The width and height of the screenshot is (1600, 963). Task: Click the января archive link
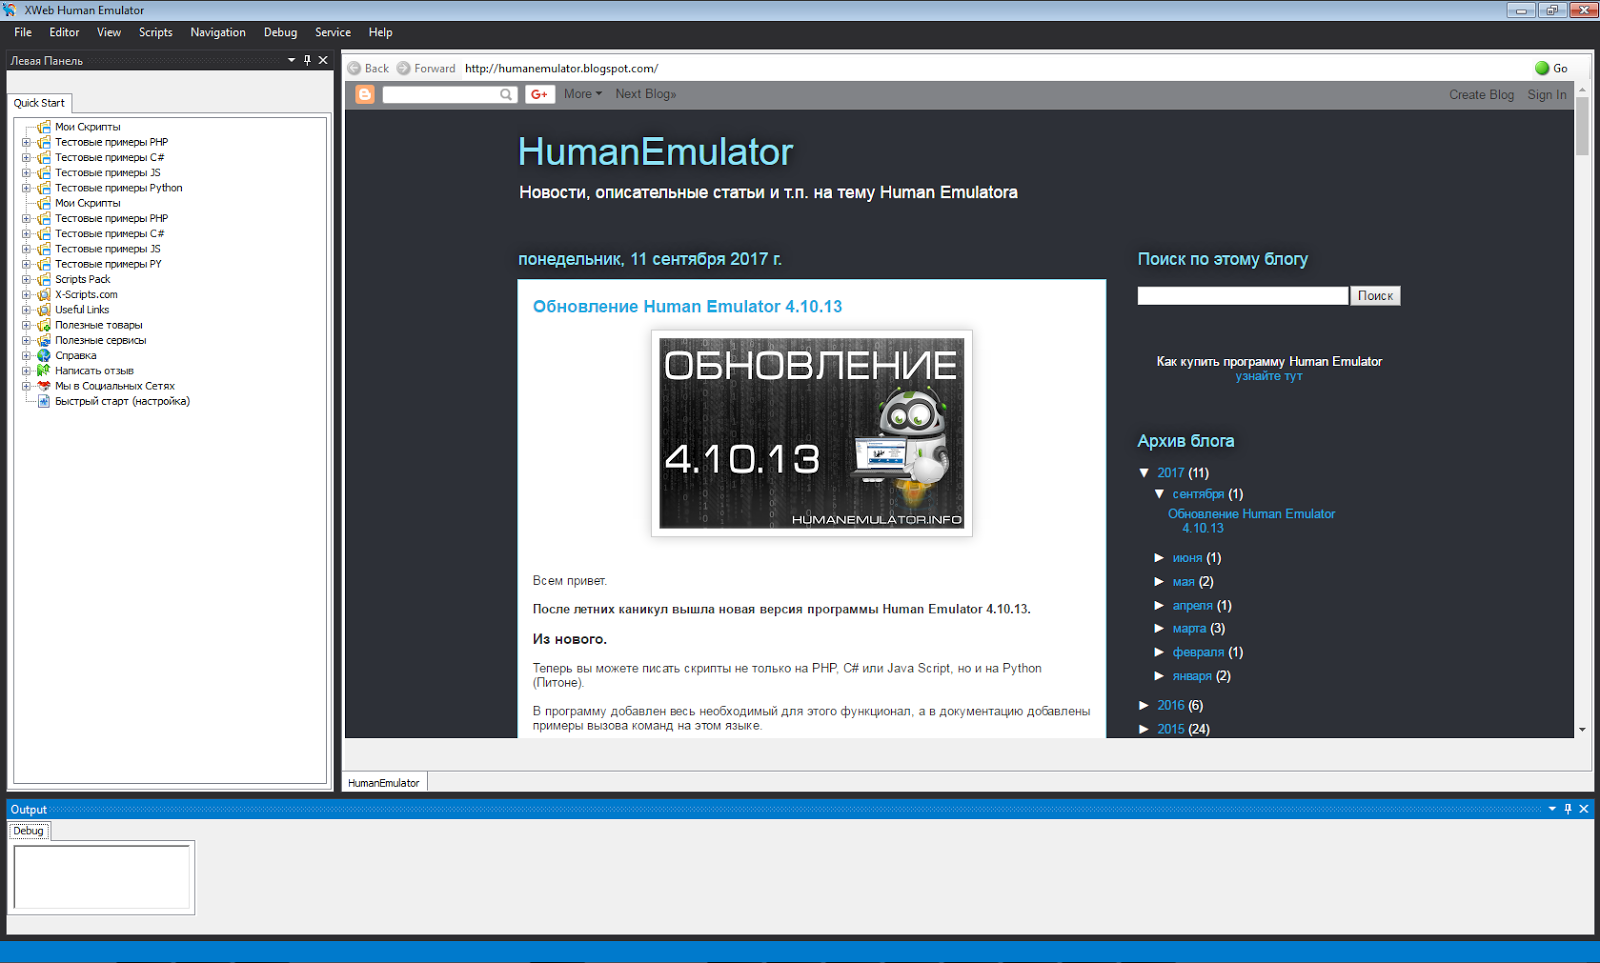coord(1192,676)
